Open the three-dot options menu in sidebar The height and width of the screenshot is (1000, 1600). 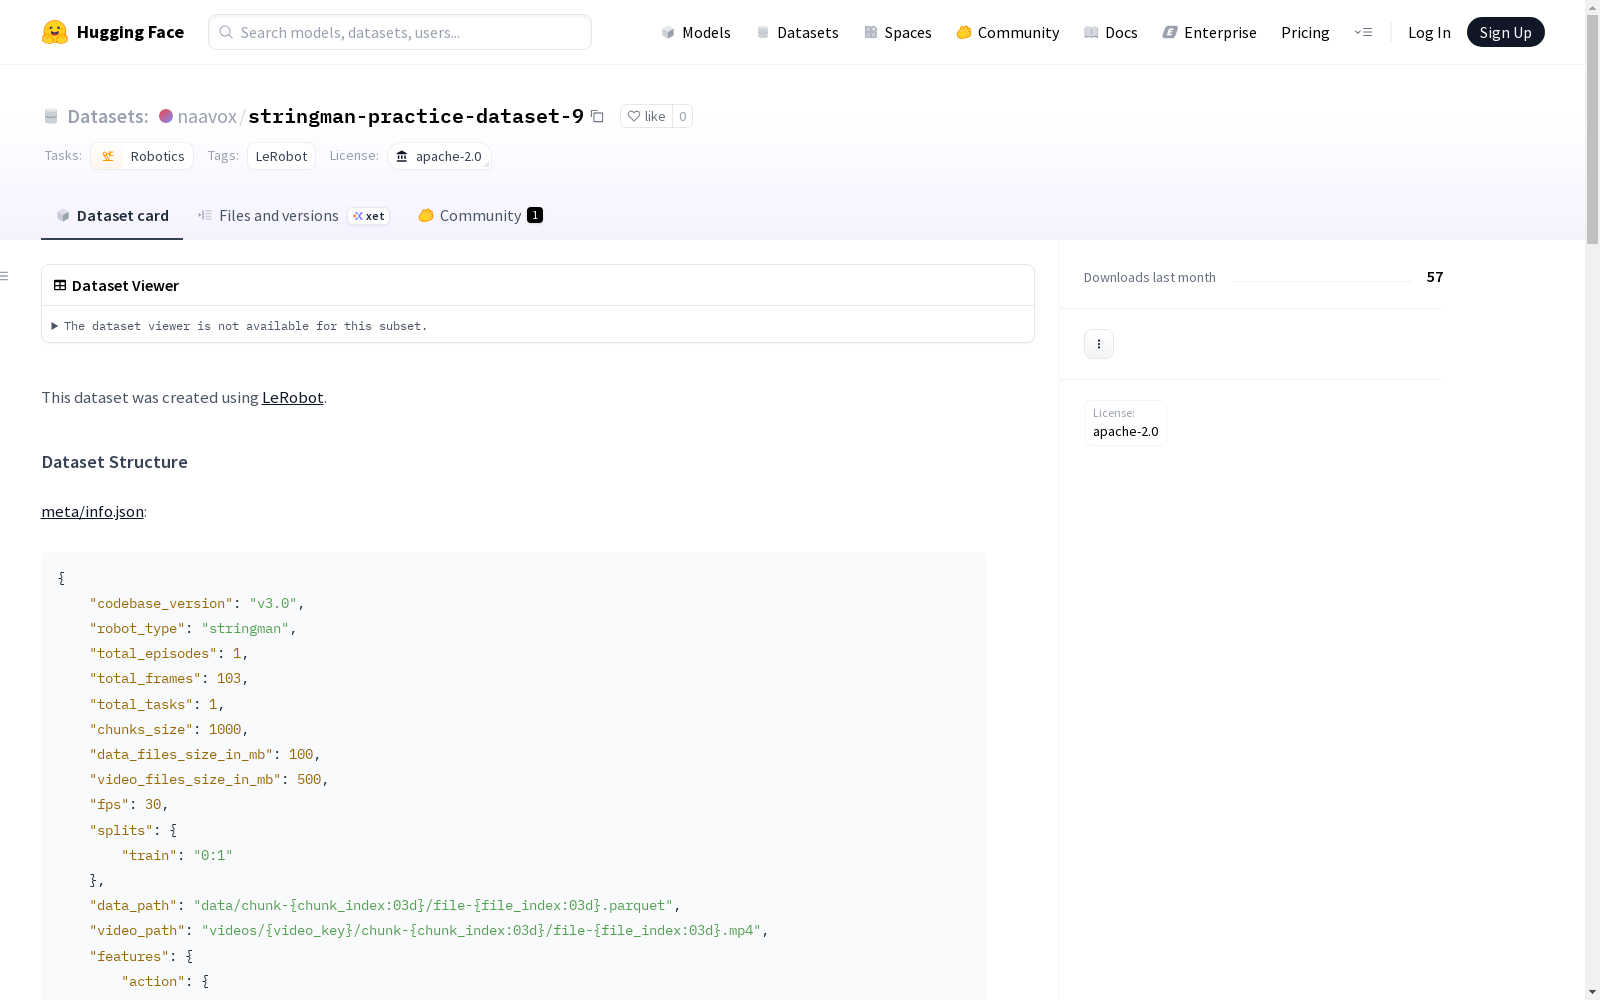pos(1099,344)
